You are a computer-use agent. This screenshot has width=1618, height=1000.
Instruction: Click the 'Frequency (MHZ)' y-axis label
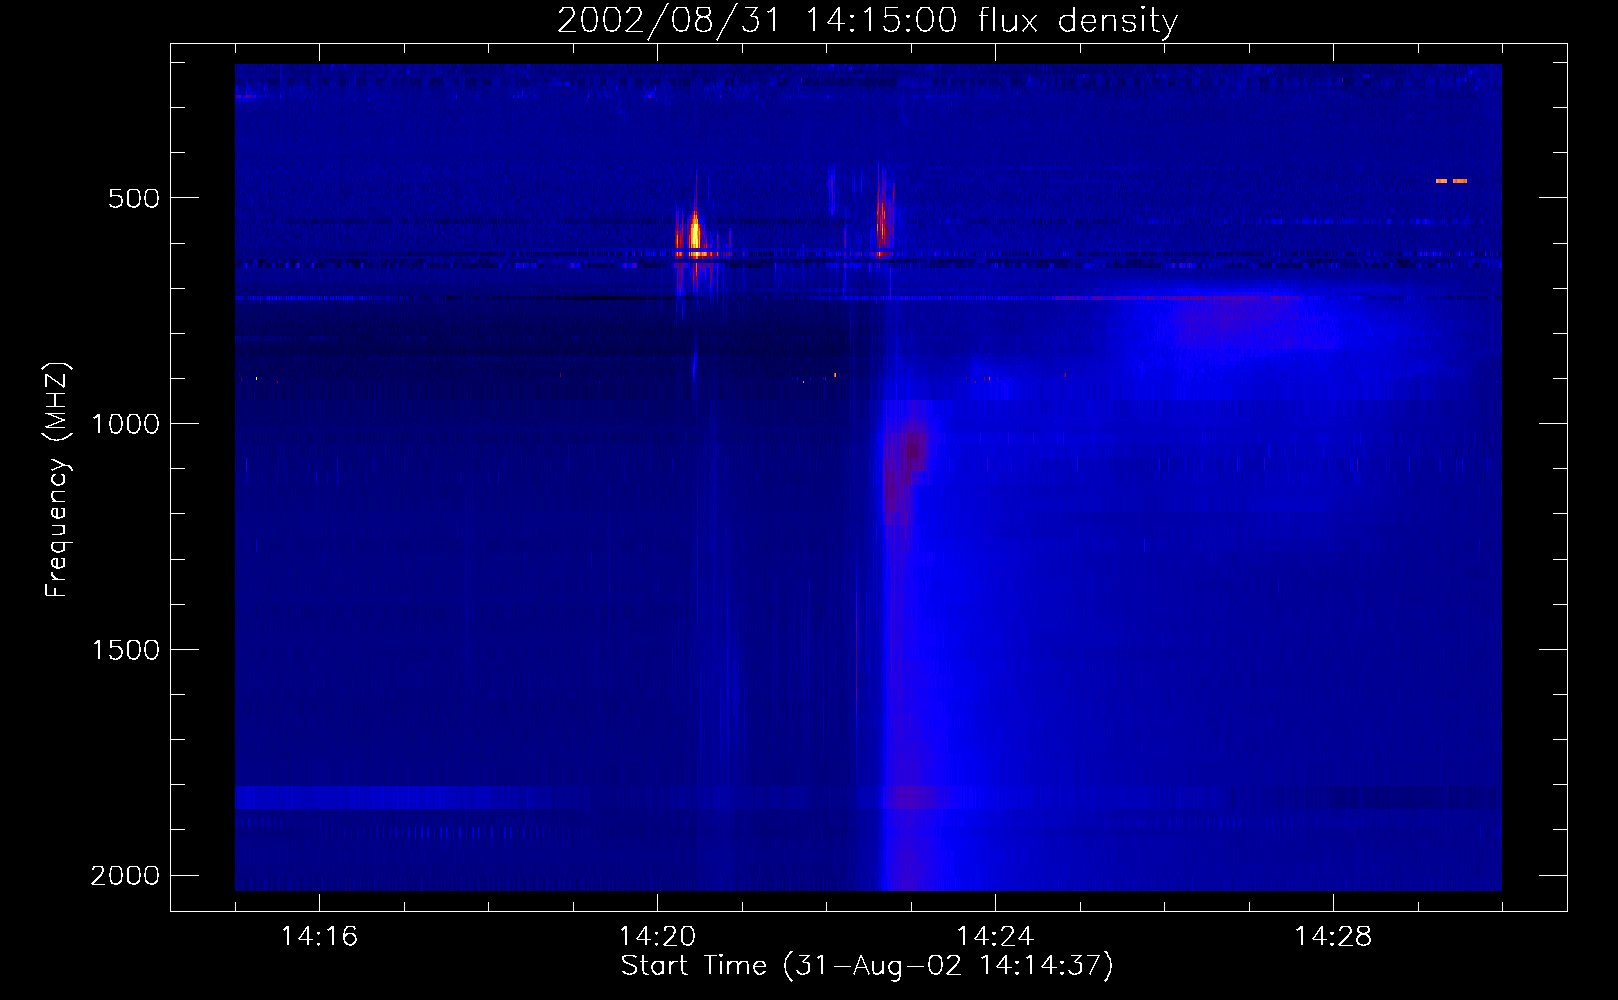pos(57,480)
